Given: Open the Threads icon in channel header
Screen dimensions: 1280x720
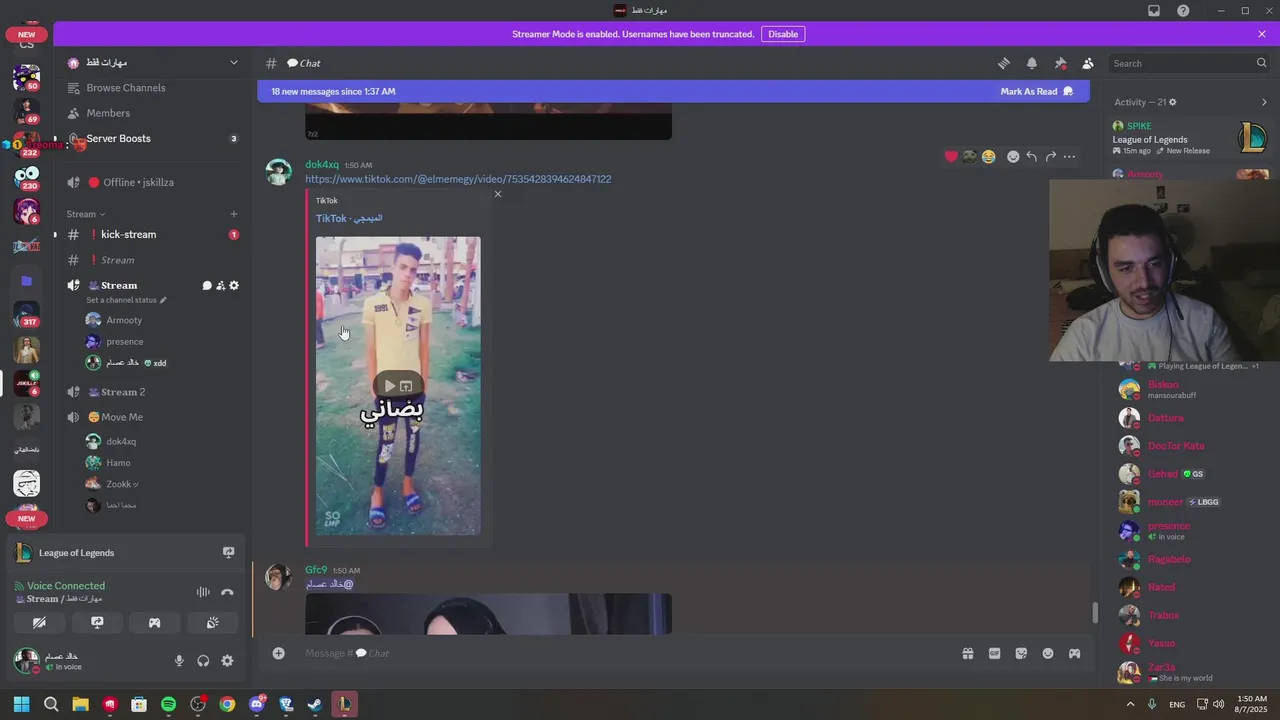Looking at the screenshot, I should pyautogui.click(x=1004, y=63).
